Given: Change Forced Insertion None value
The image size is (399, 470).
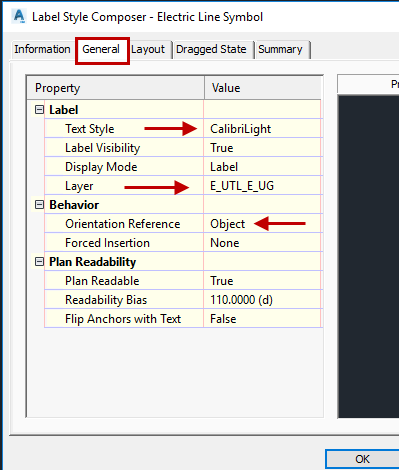Looking at the screenshot, I should 262,243.
